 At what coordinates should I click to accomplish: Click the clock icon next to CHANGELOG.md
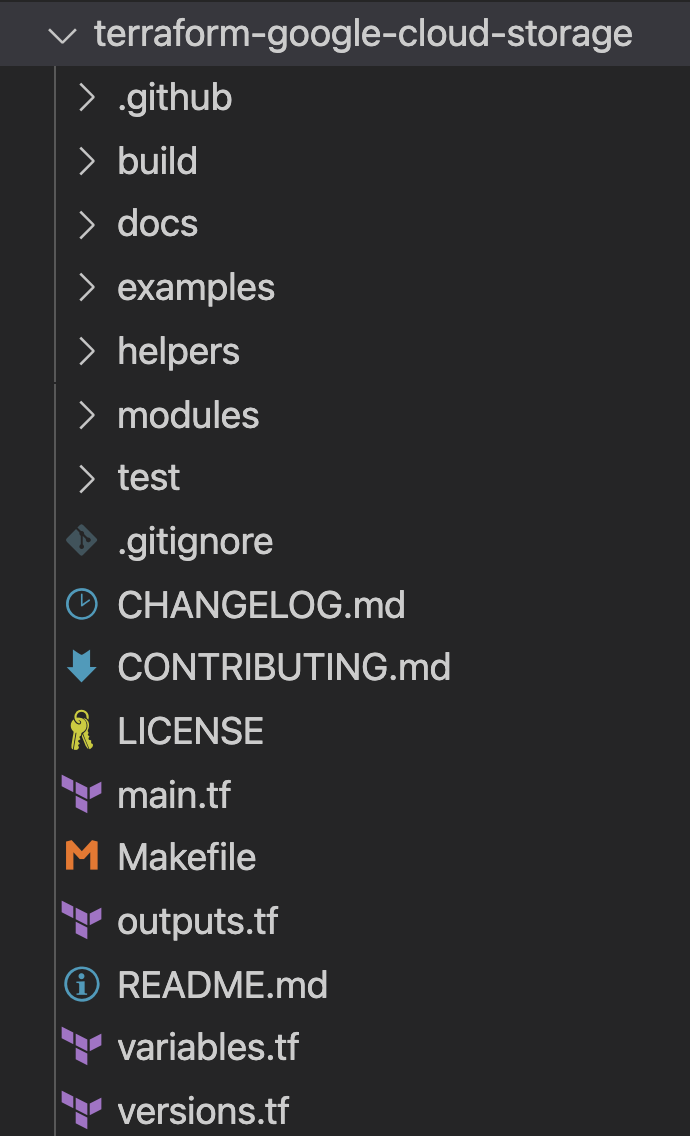(x=81, y=604)
